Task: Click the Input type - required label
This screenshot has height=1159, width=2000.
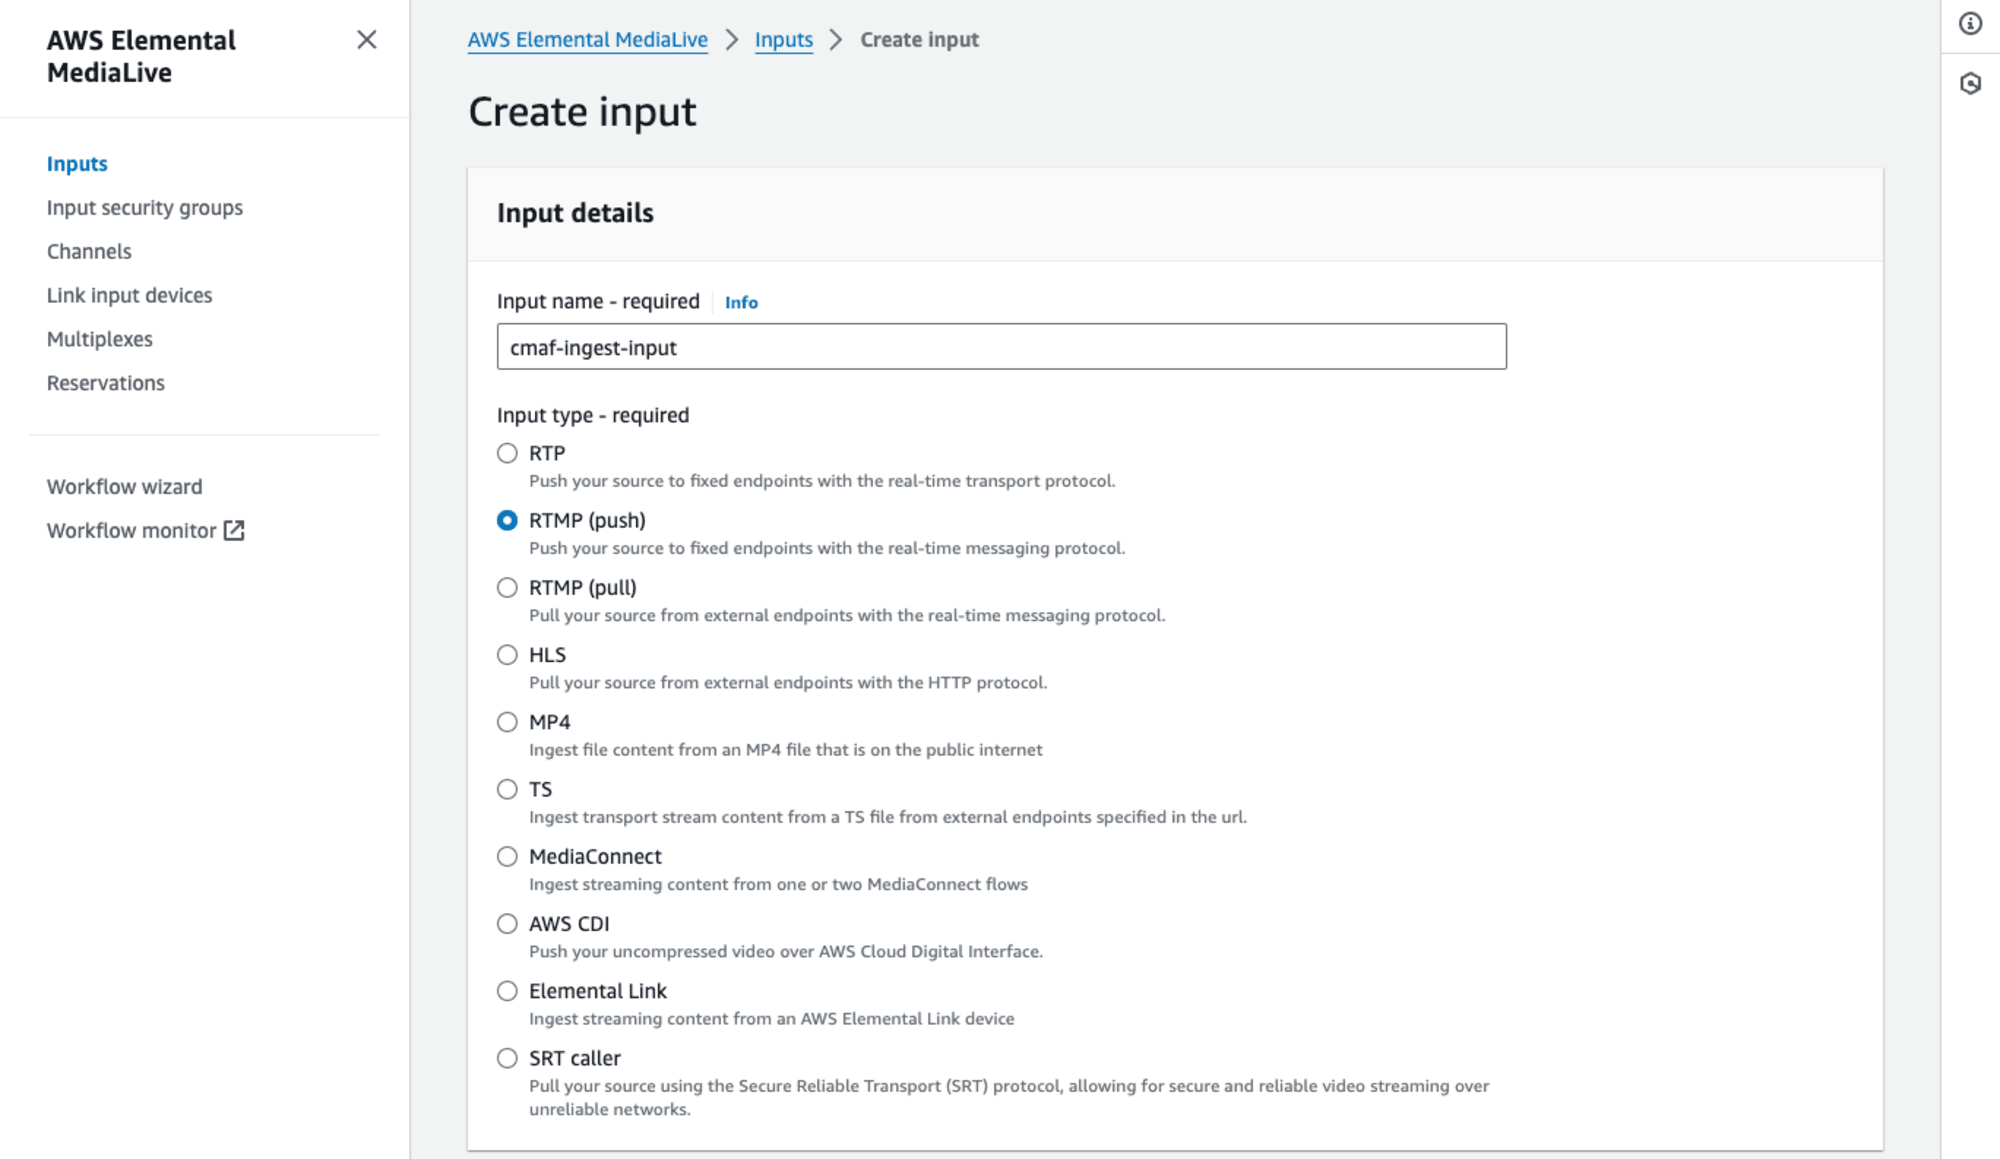Action: 593,415
